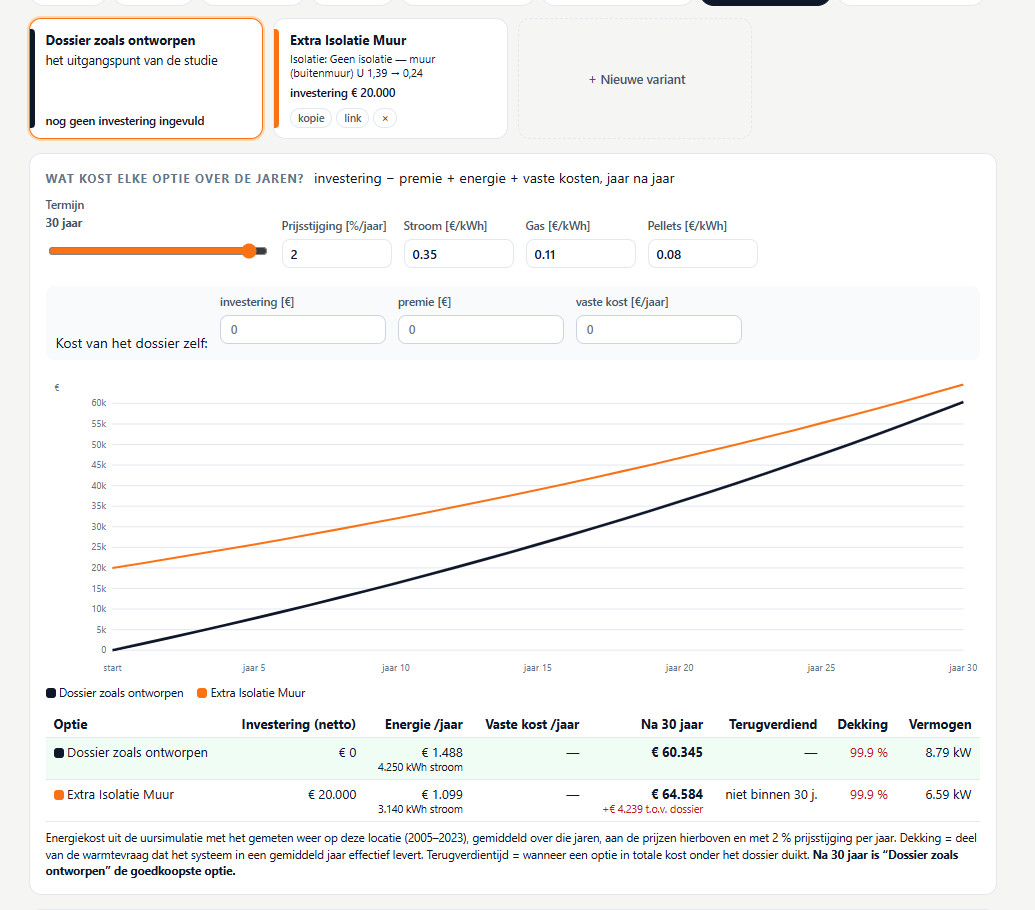Toggle the orange Extra Isolatie Muur legend swatch
Image resolution: width=1035 pixels, height=910 pixels.
click(x=202, y=693)
